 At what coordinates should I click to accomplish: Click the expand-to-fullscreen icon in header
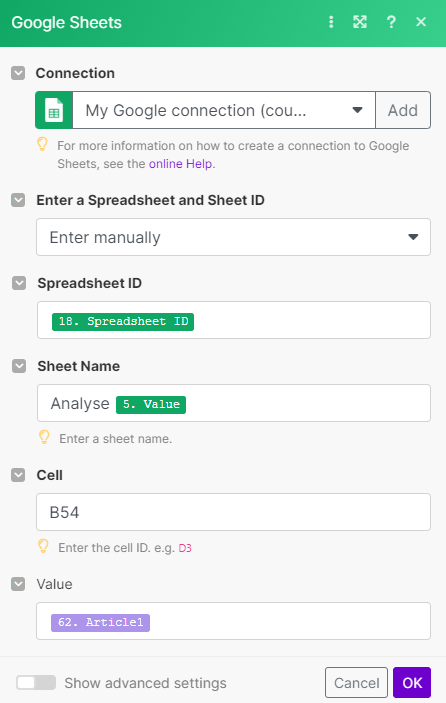pyautogui.click(x=360, y=22)
